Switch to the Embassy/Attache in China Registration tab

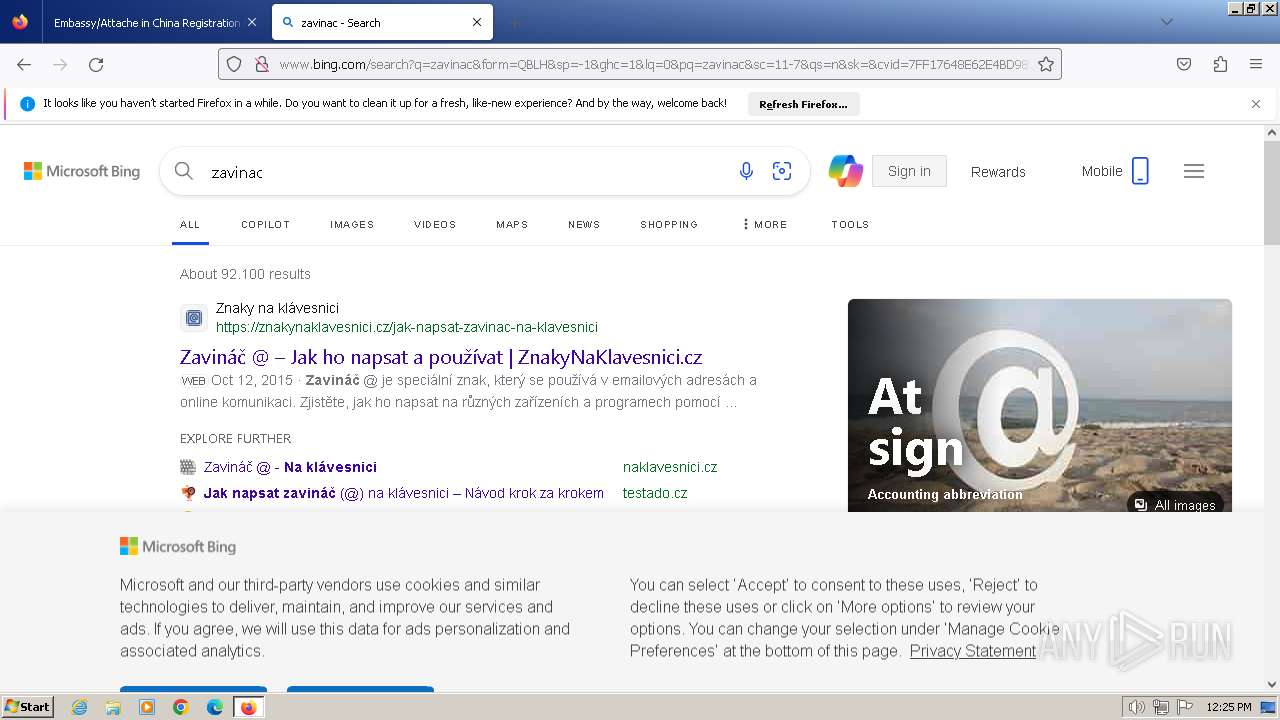pos(146,22)
